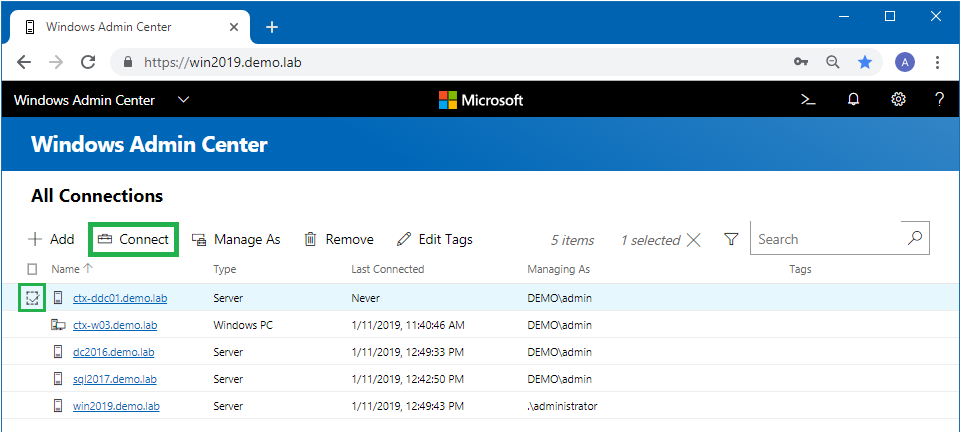Open the settings gear in header

click(898, 99)
